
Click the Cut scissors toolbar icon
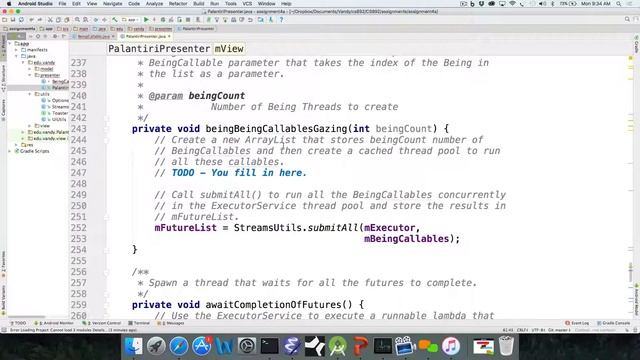tap(50, 20)
